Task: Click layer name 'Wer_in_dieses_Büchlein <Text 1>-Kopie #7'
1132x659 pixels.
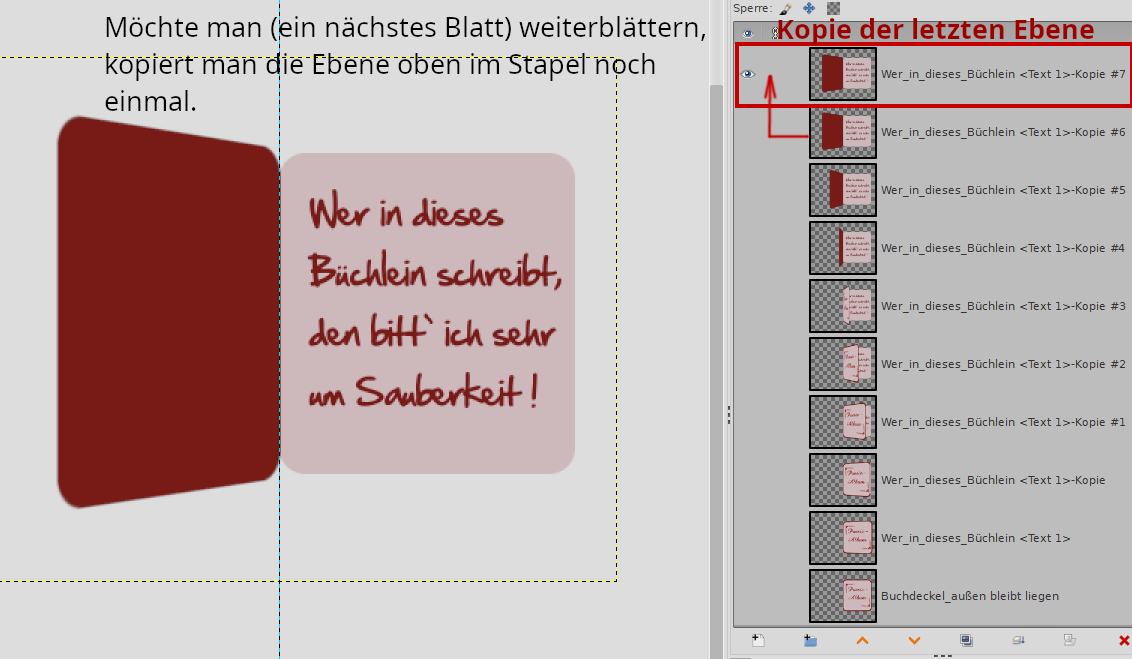Action: coord(1003,74)
